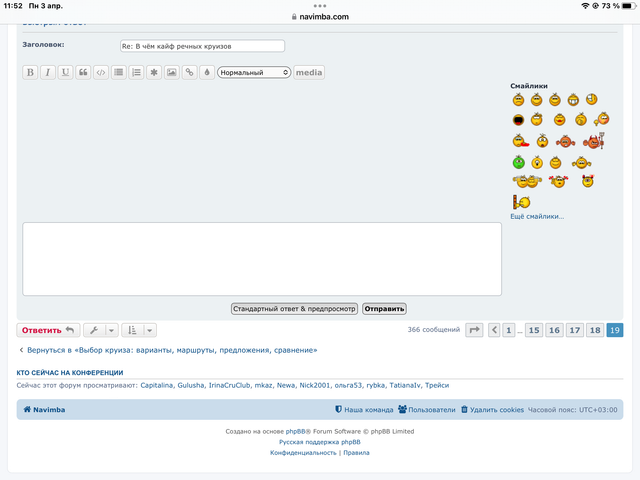This screenshot has height=480, width=640.
Task: Add list item asterisk button
Action: click(x=154, y=73)
